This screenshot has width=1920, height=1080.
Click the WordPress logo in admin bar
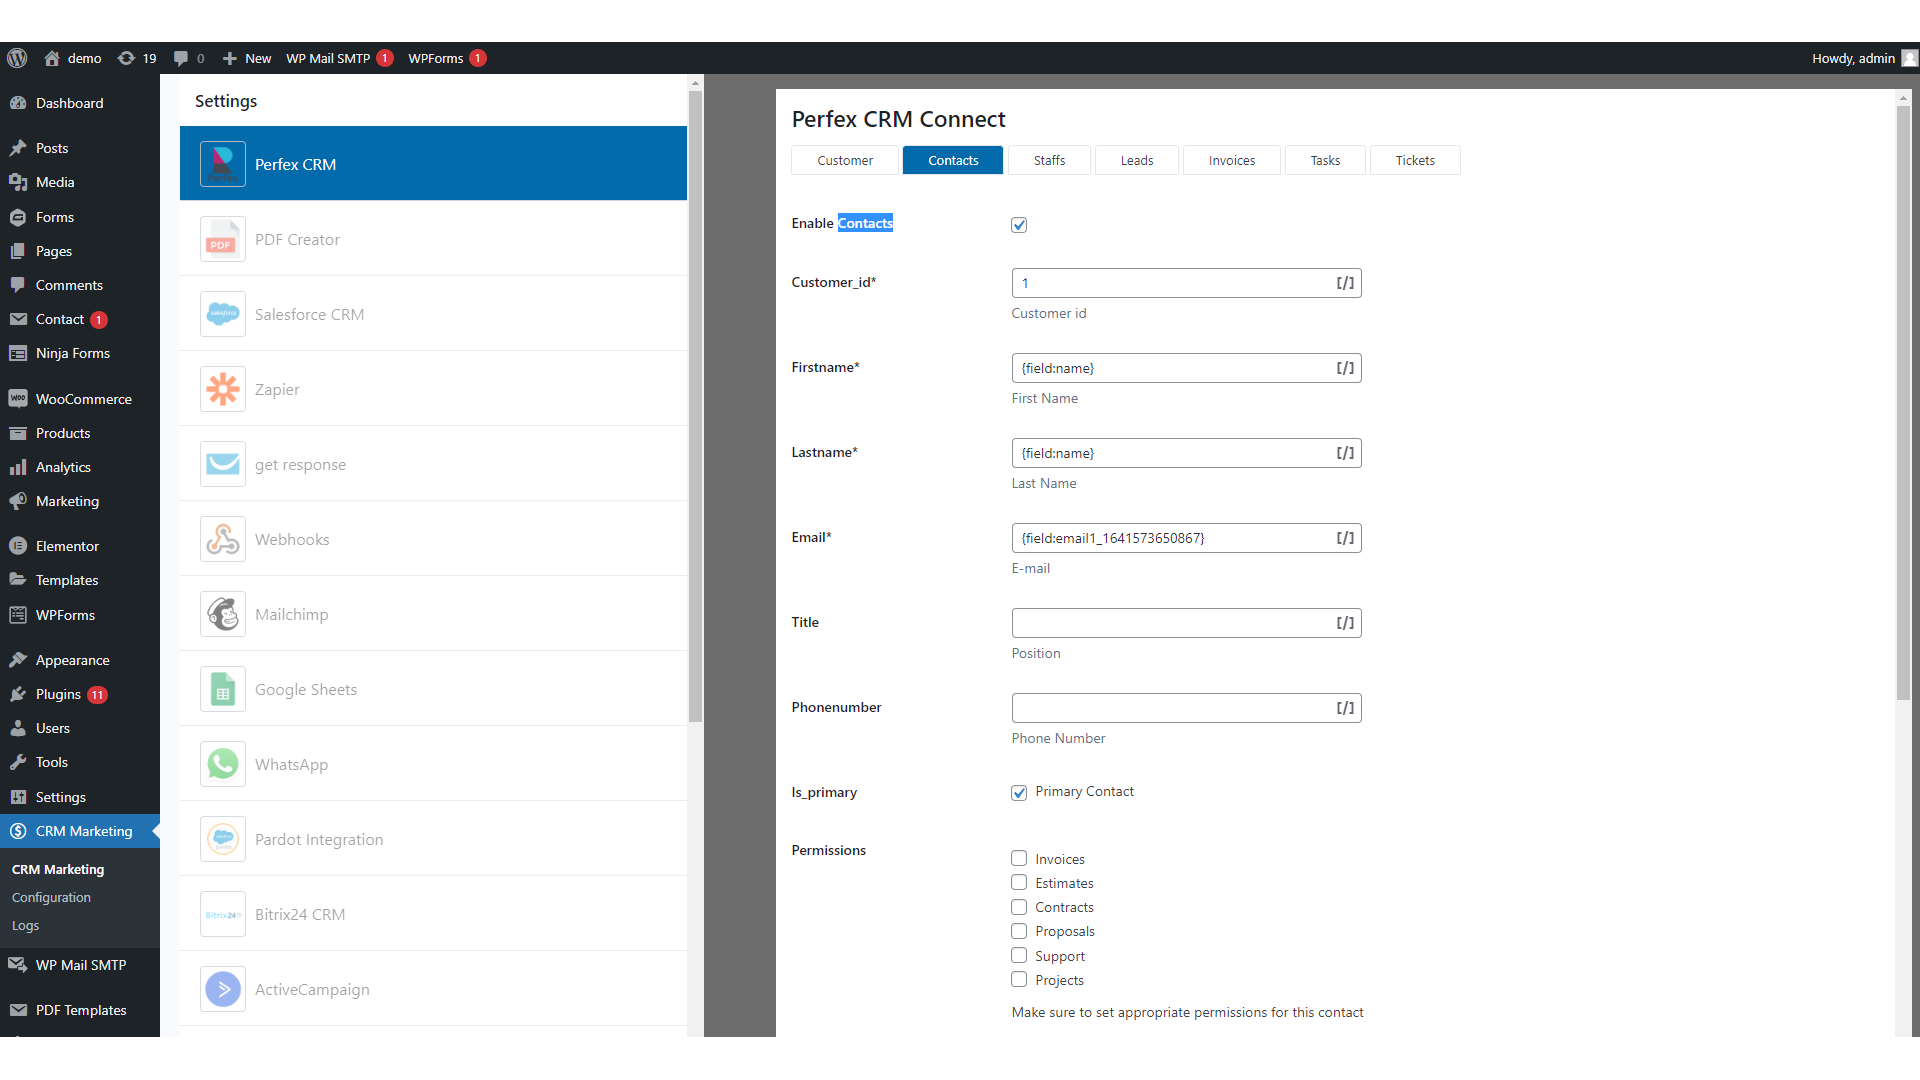click(x=17, y=58)
